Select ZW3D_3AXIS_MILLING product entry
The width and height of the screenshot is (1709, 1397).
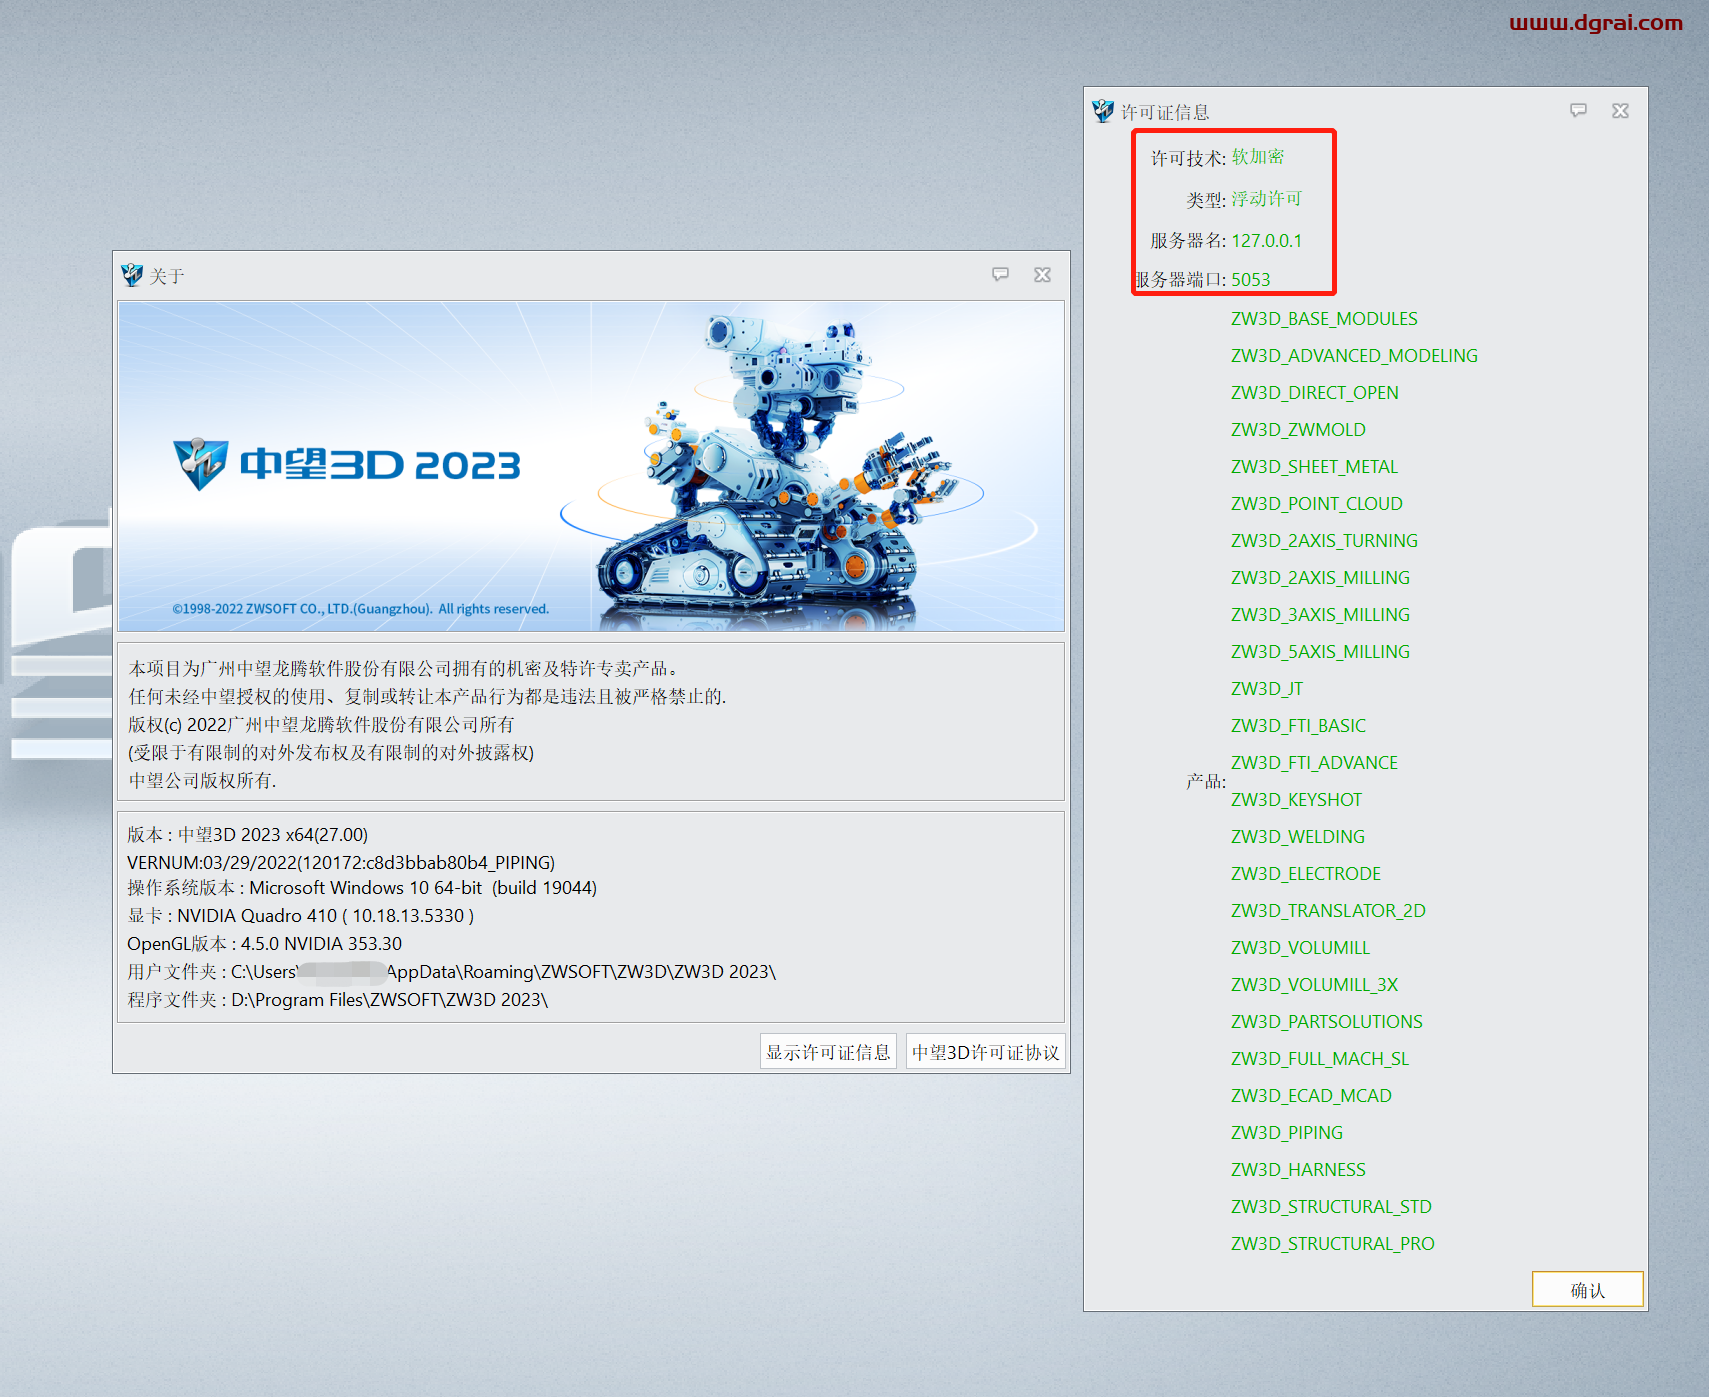[1320, 615]
